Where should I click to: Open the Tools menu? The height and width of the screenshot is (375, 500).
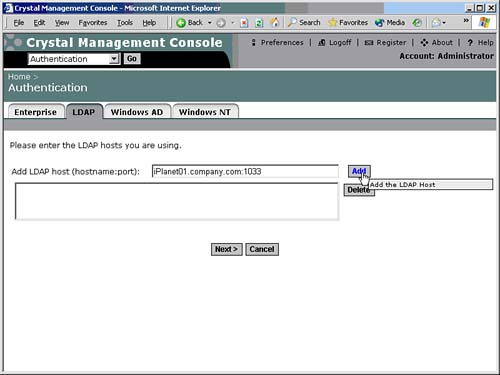[x=125, y=23]
